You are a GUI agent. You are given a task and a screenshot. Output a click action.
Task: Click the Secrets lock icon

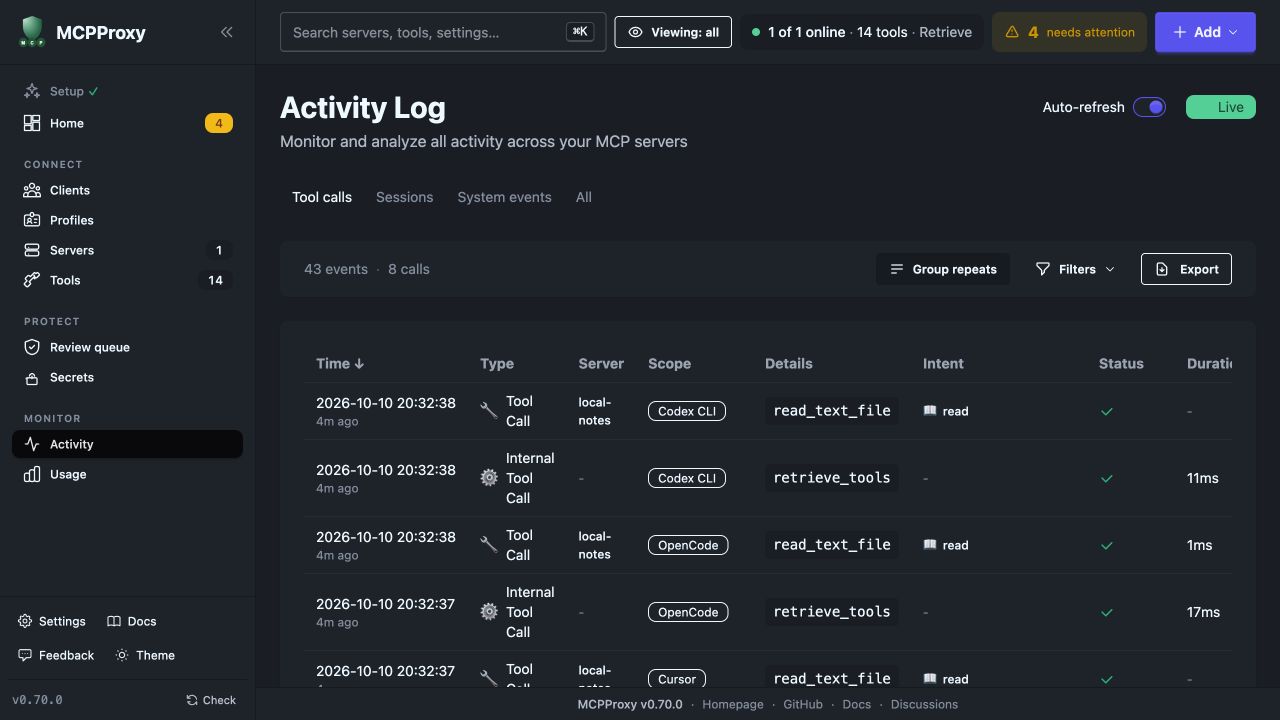pyautogui.click(x=32, y=377)
